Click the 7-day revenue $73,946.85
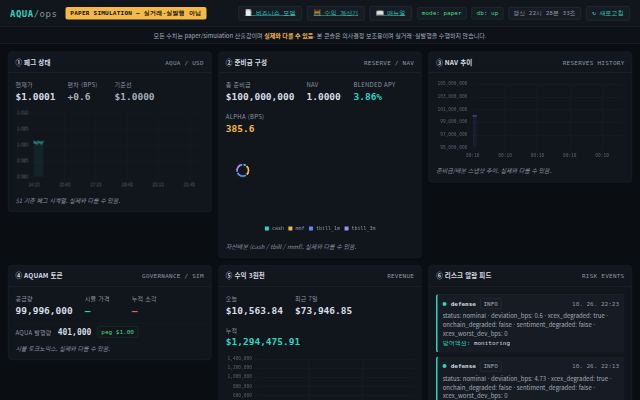Viewport: 640px width, 400px height. tap(323, 311)
